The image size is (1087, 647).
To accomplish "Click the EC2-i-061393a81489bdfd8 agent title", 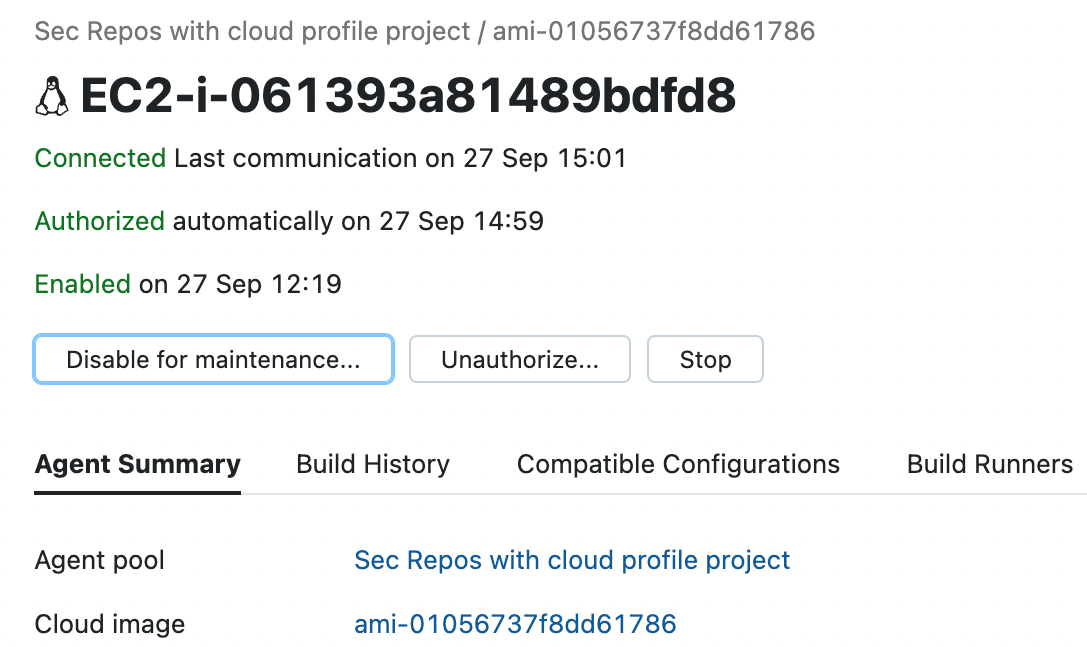I will pyautogui.click(x=408, y=97).
